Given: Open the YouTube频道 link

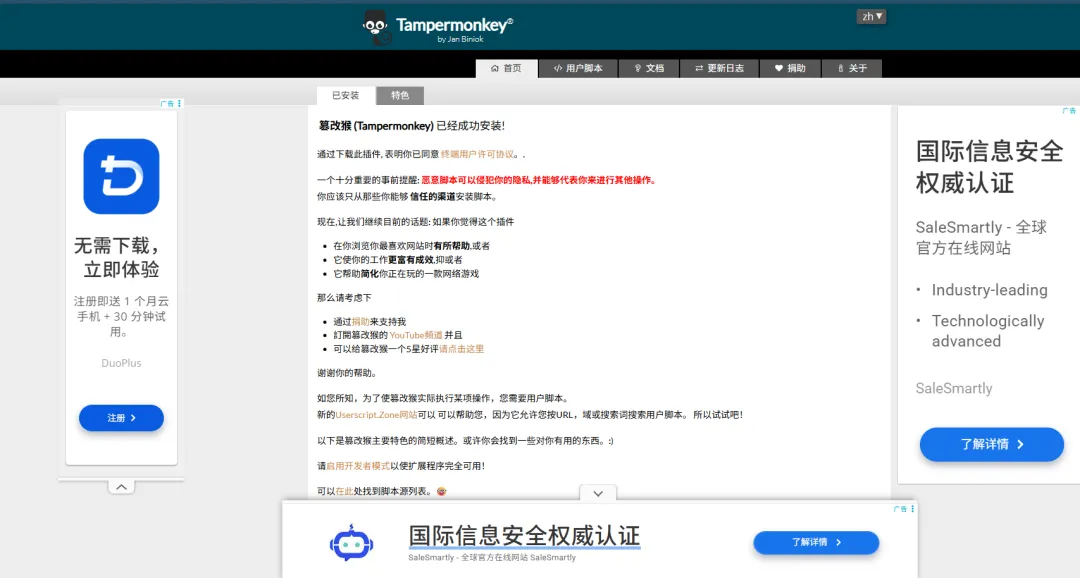Looking at the screenshot, I should point(416,336).
